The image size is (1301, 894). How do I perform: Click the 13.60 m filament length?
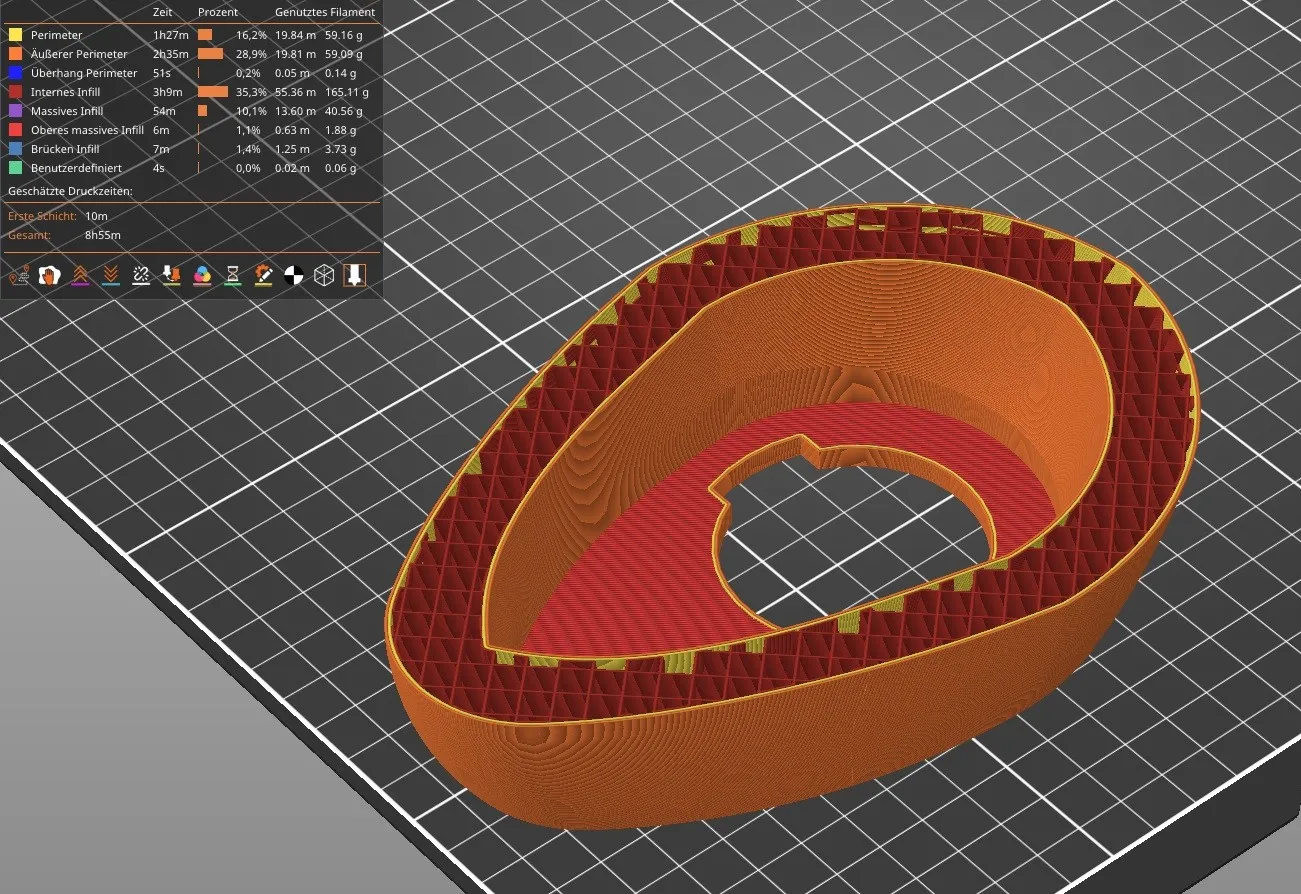[x=295, y=111]
